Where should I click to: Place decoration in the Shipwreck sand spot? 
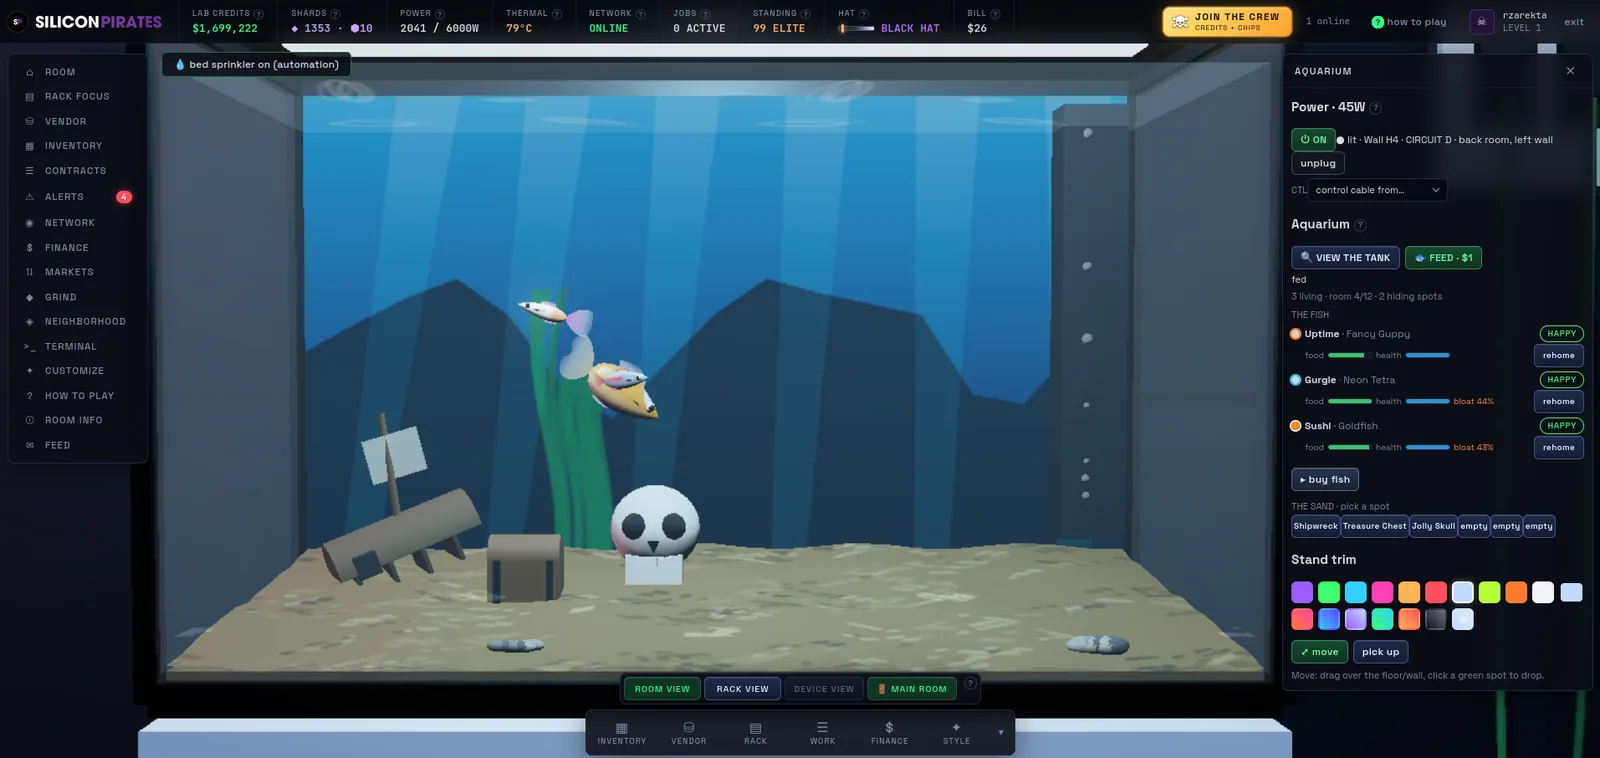[x=1315, y=526]
